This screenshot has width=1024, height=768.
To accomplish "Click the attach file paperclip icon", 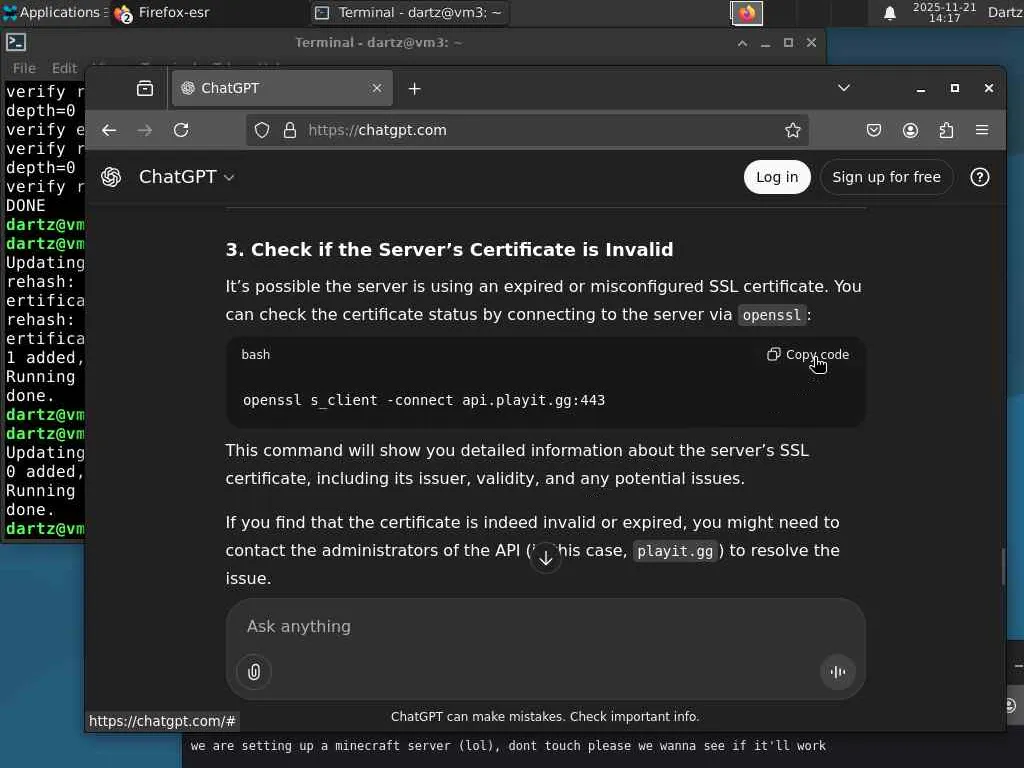I will coord(254,671).
